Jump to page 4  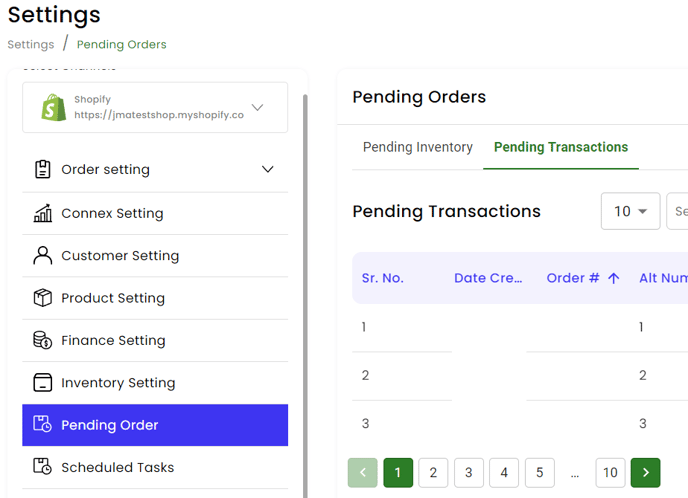click(x=504, y=473)
